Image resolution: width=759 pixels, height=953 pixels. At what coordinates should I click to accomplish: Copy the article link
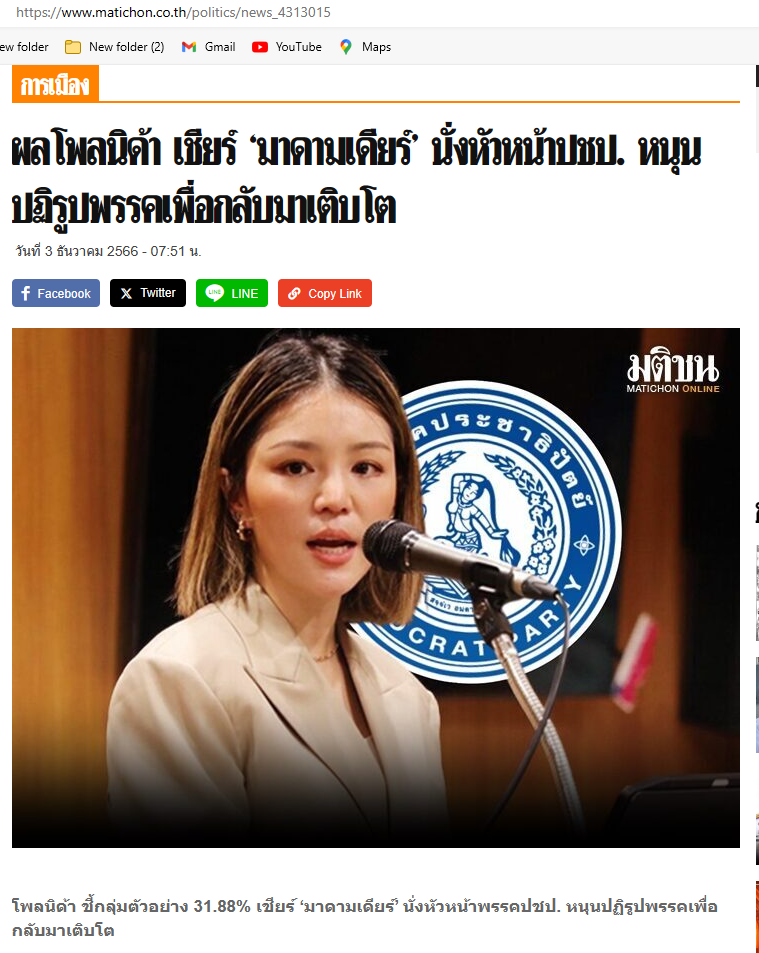tap(325, 293)
